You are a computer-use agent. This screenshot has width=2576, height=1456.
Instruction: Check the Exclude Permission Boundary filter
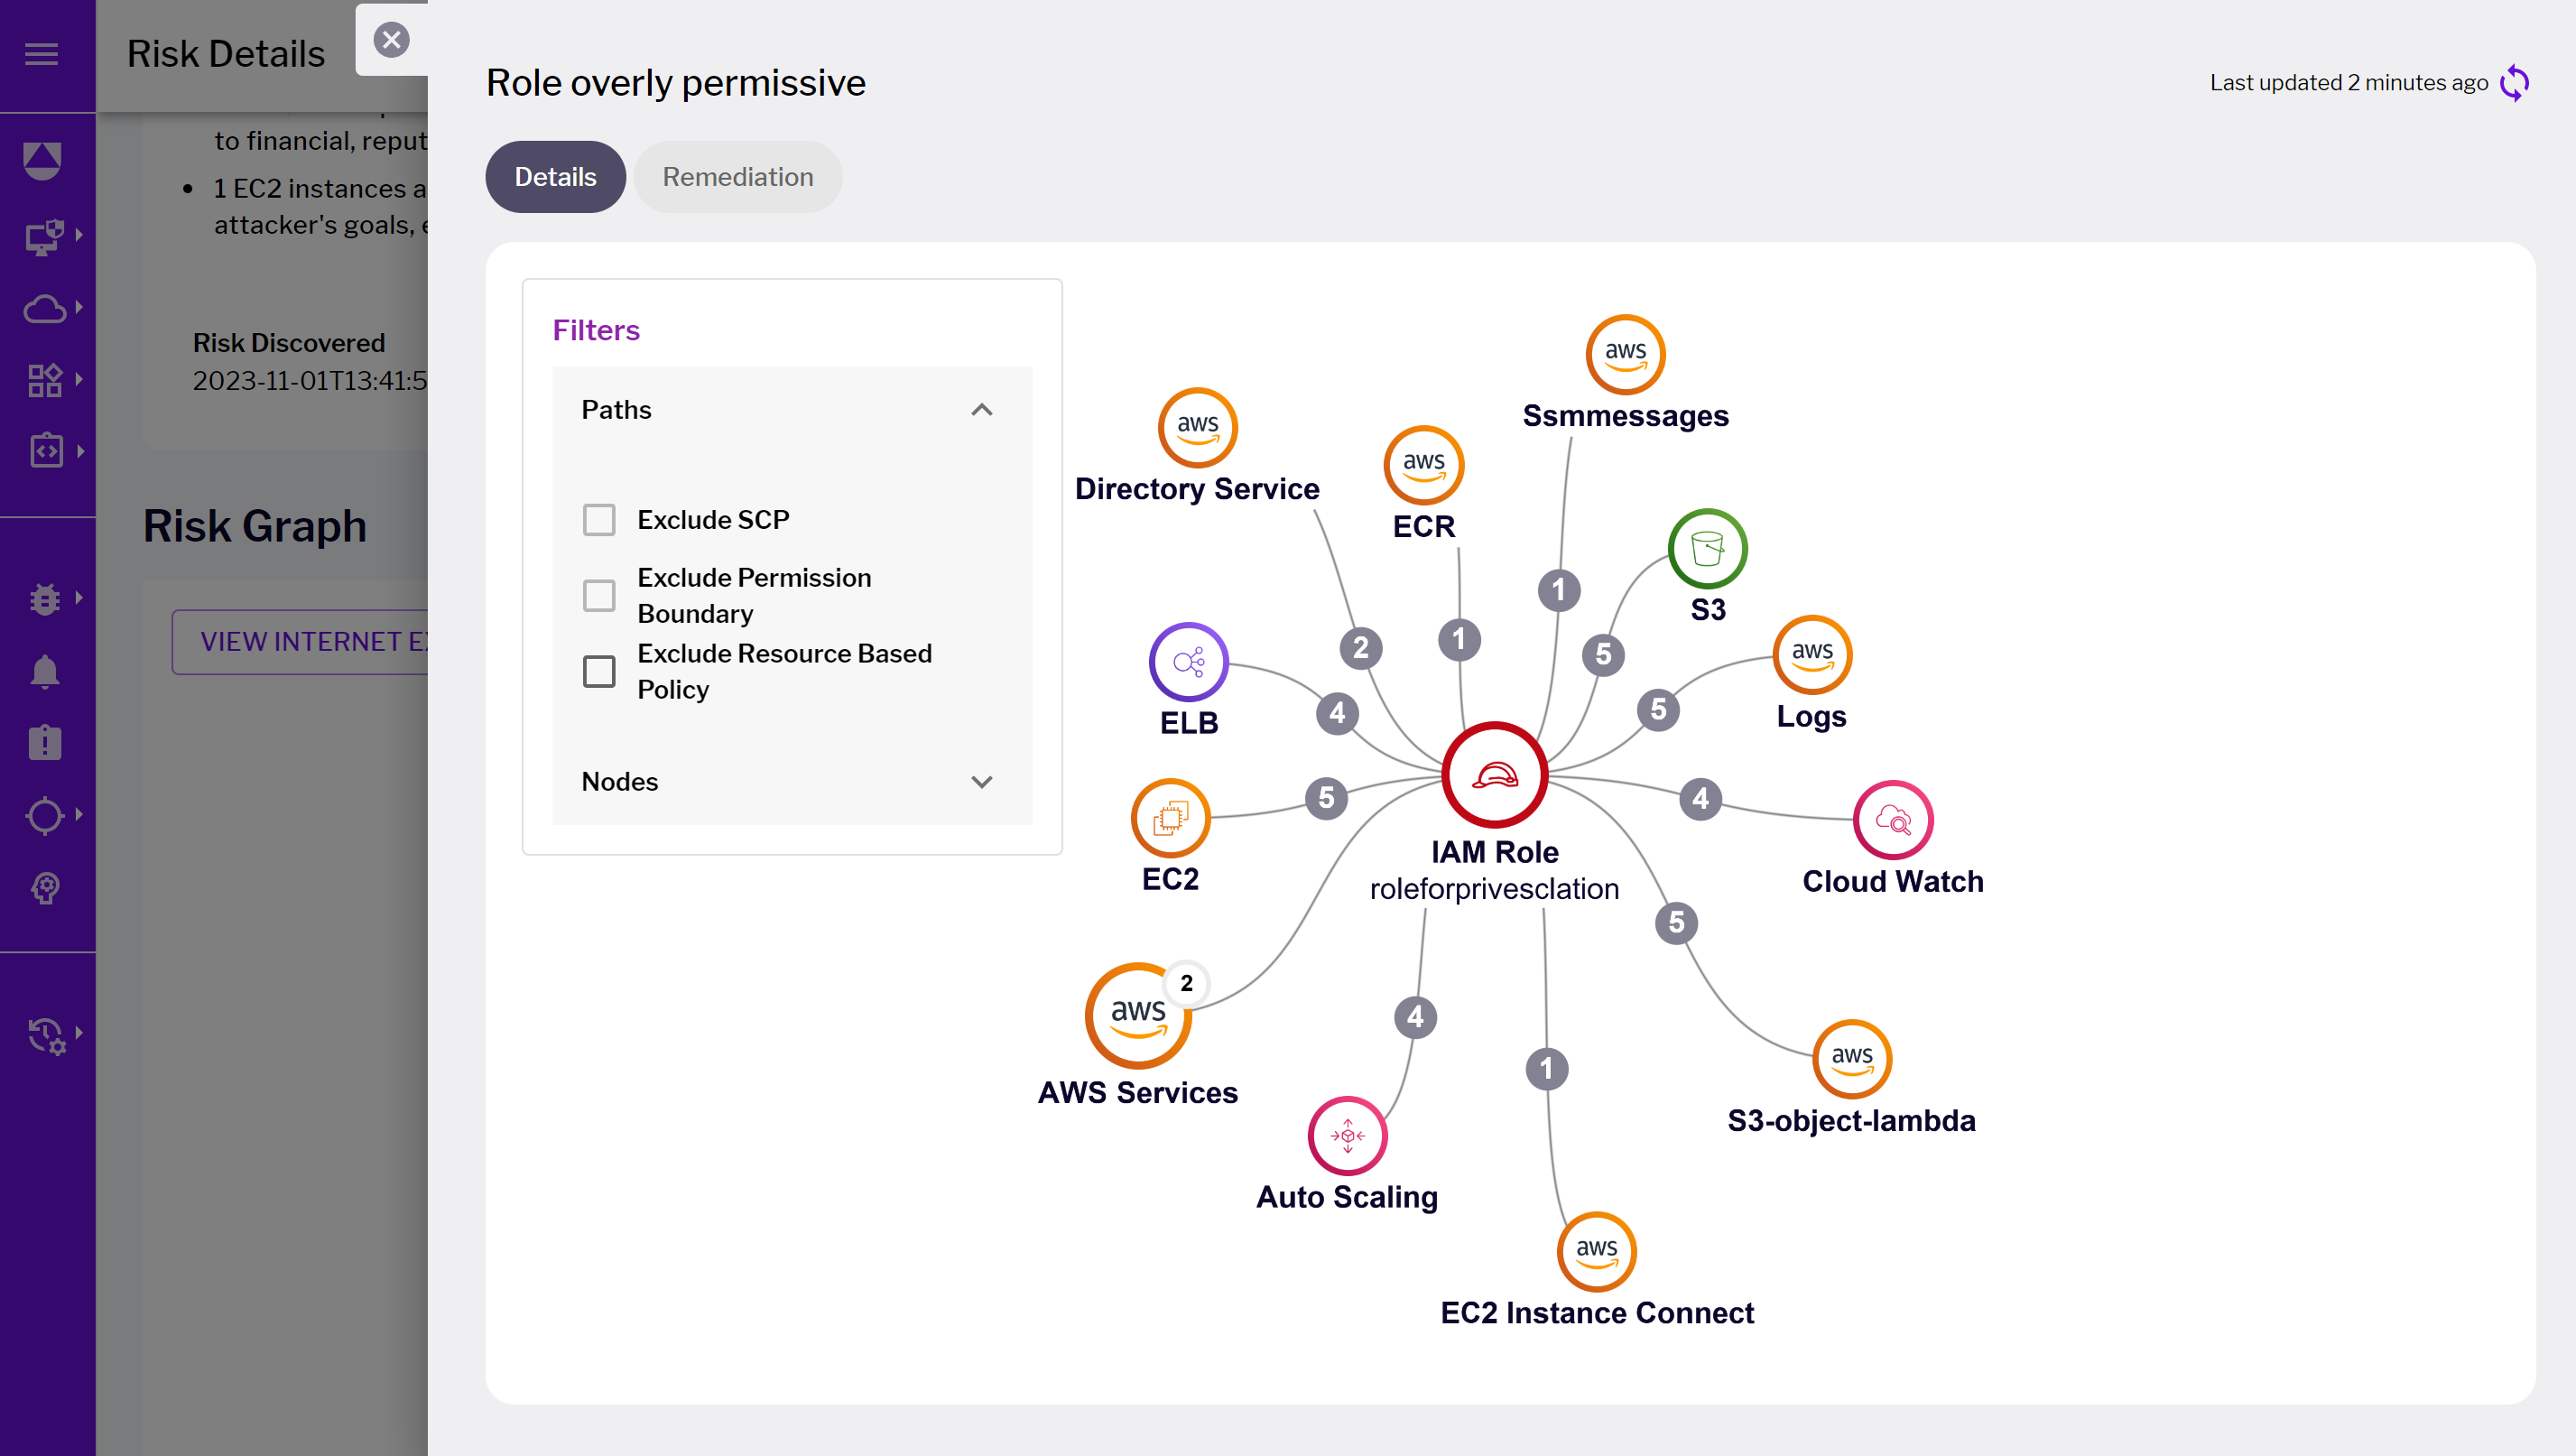click(x=599, y=595)
